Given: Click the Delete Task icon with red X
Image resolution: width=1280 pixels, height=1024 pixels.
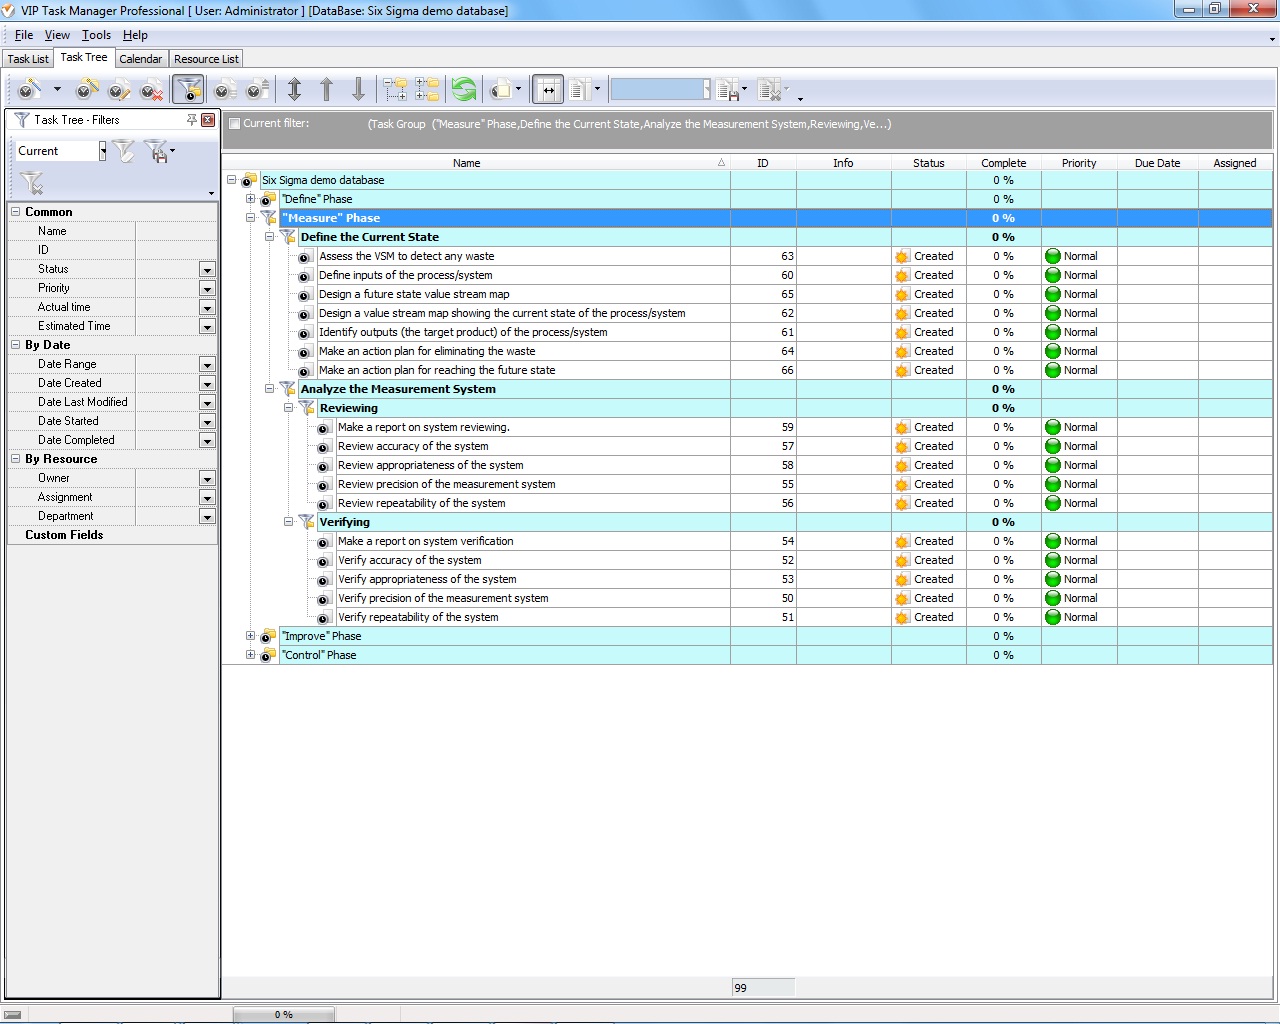Looking at the screenshot, I should 151,90.
